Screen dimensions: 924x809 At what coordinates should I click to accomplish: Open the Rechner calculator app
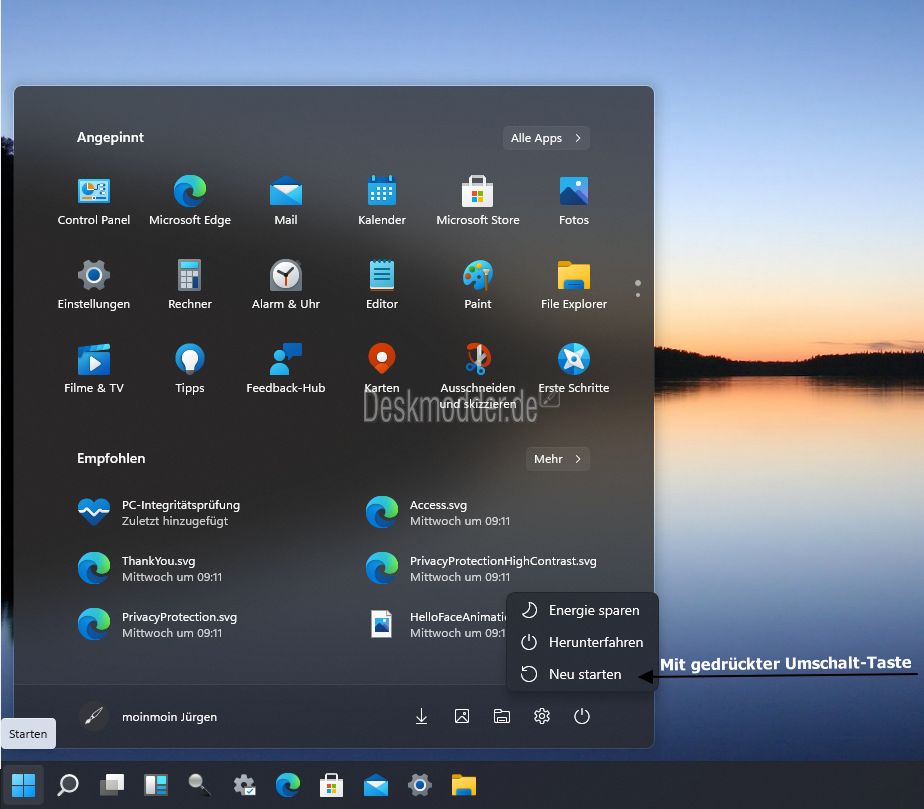190,284
